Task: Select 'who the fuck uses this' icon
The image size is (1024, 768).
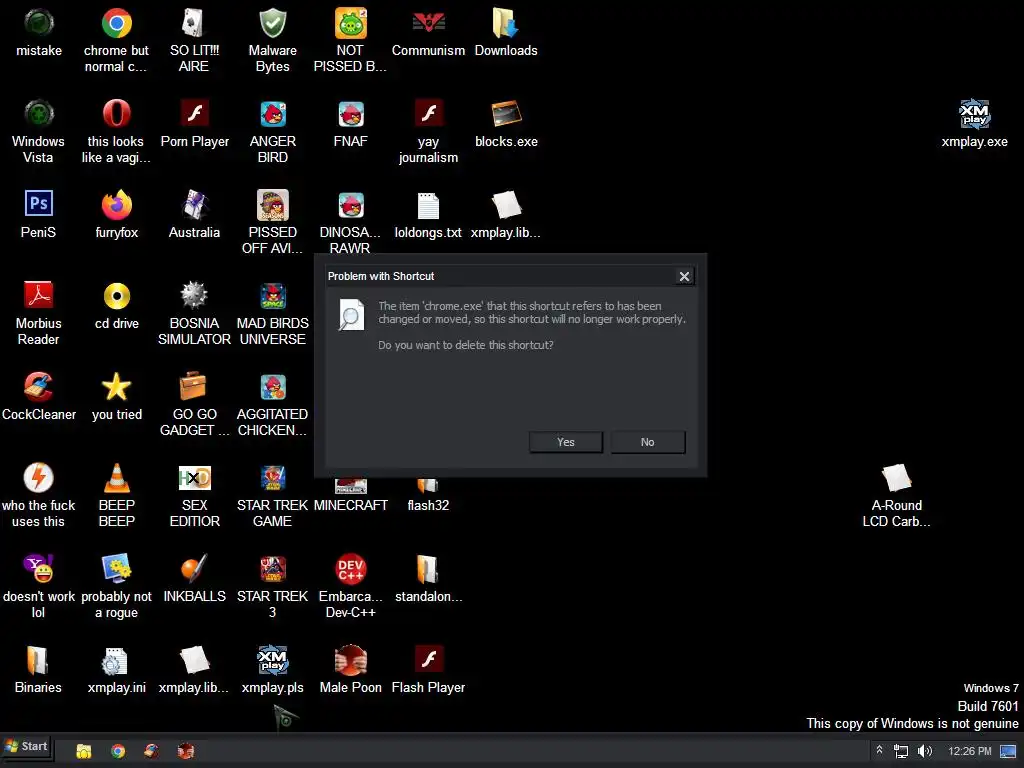Action: [39, 495]
